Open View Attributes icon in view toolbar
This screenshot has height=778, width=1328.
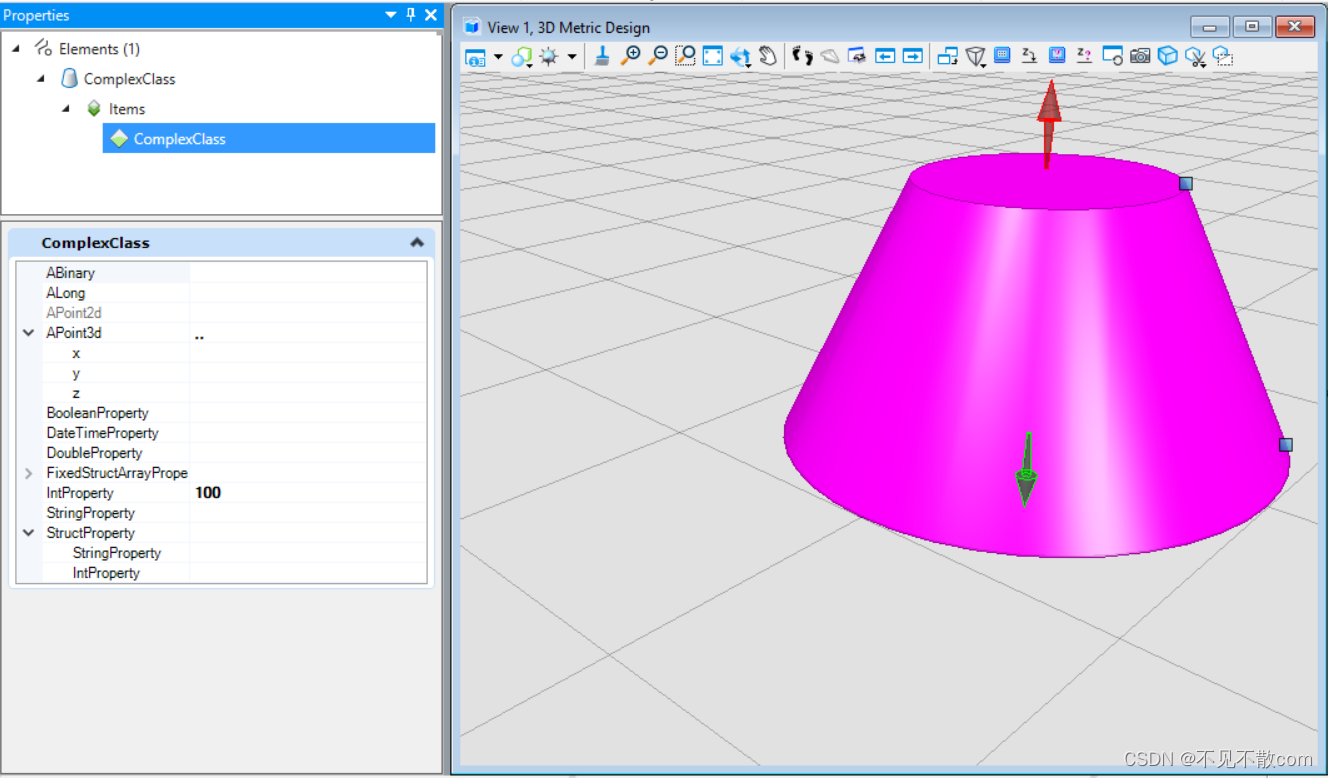(x=476, y=57)
